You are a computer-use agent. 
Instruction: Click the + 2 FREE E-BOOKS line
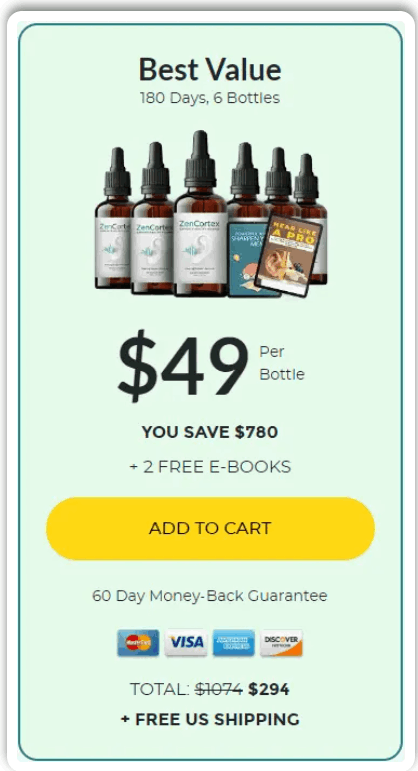pyautogui.click(x=210, y=467)
